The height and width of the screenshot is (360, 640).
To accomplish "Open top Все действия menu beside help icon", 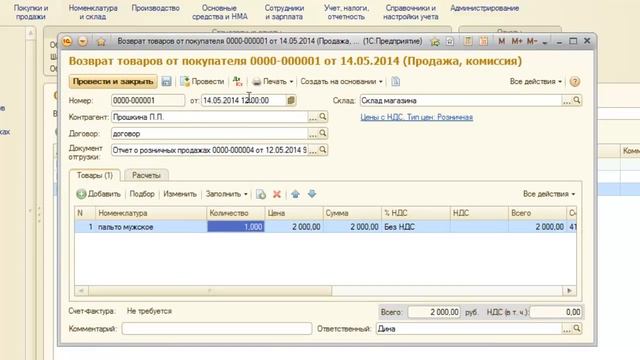I will tap(536, 81).
